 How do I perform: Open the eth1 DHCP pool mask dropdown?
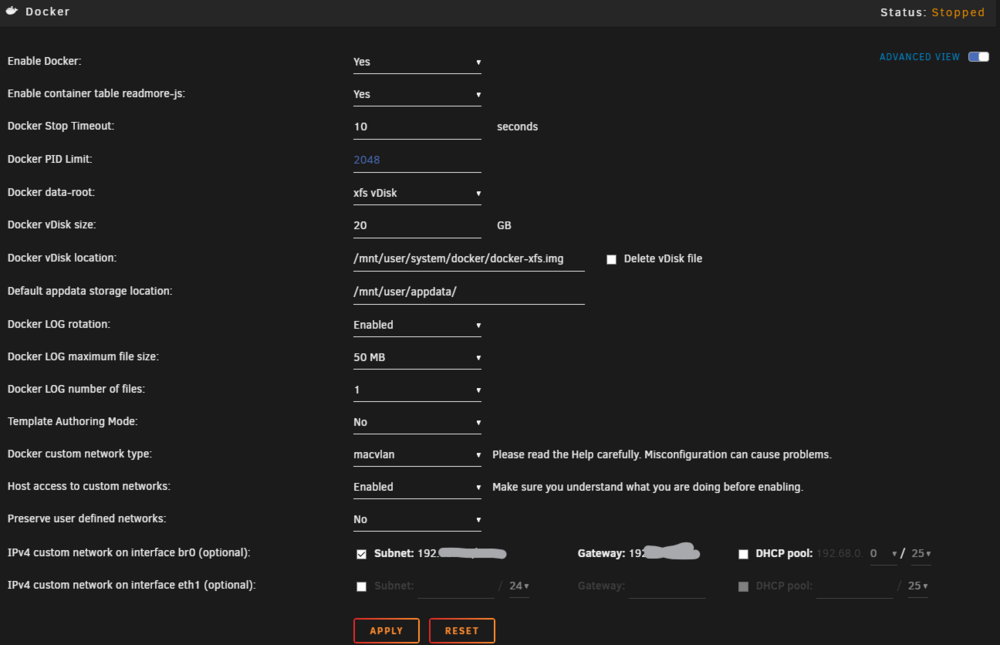pyautogui.click(x=918, y=586)
